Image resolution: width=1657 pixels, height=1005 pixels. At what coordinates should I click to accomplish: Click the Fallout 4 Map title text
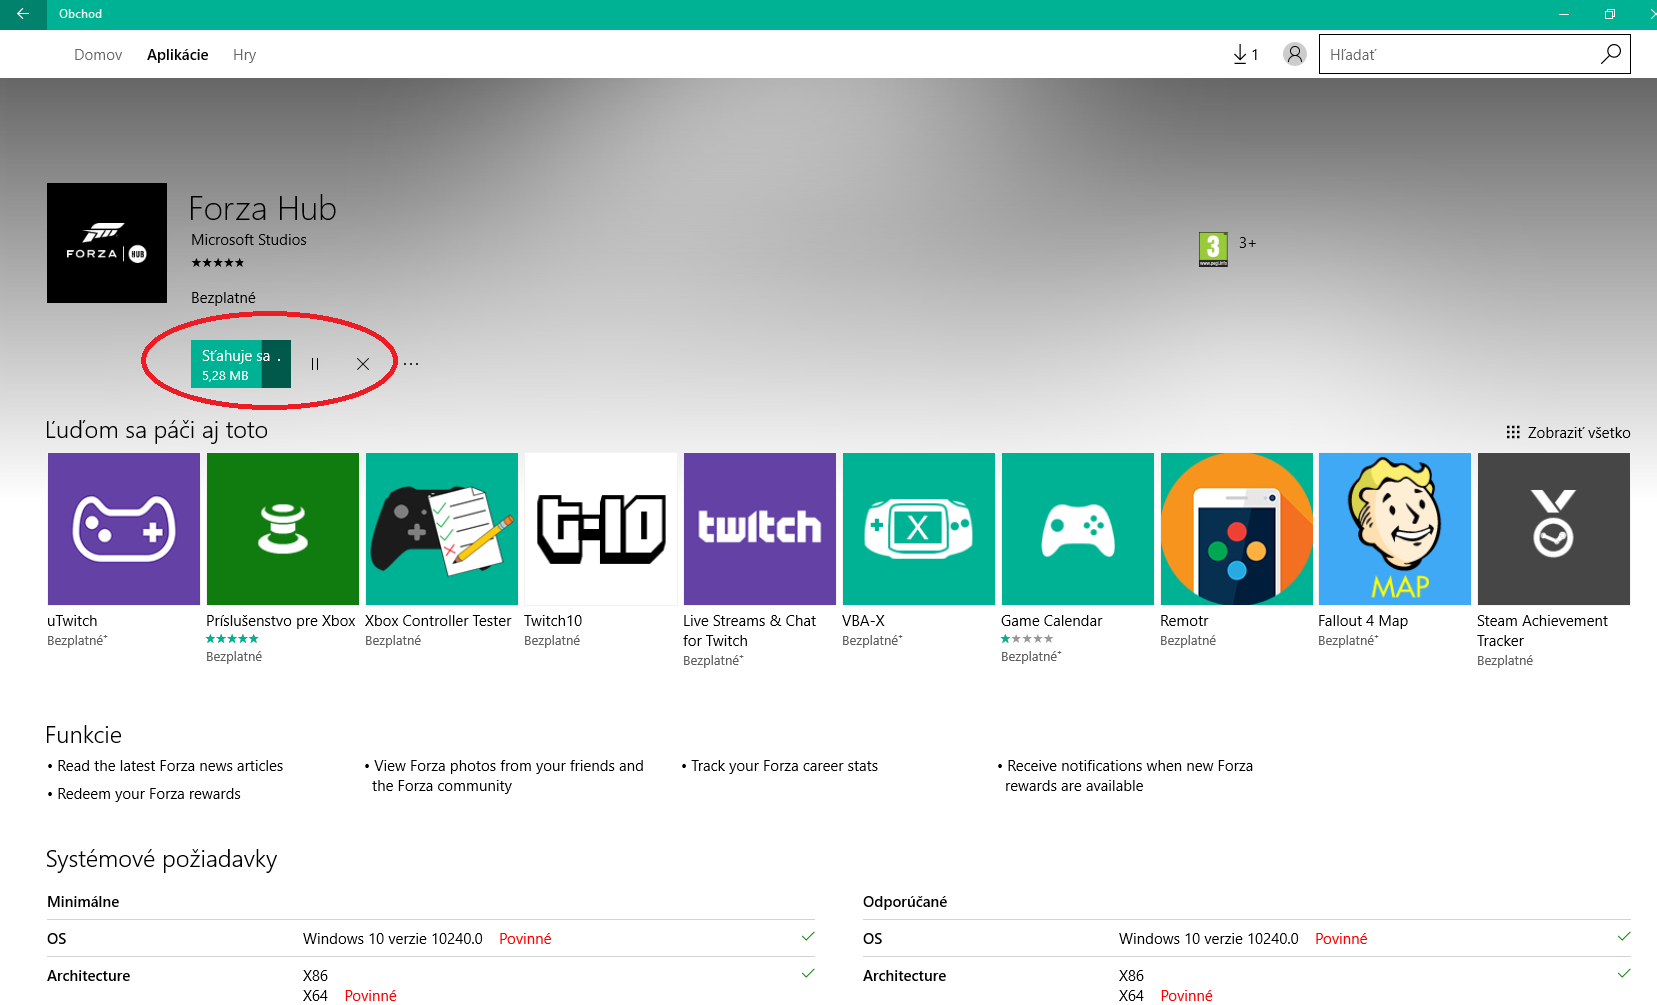1363,621
